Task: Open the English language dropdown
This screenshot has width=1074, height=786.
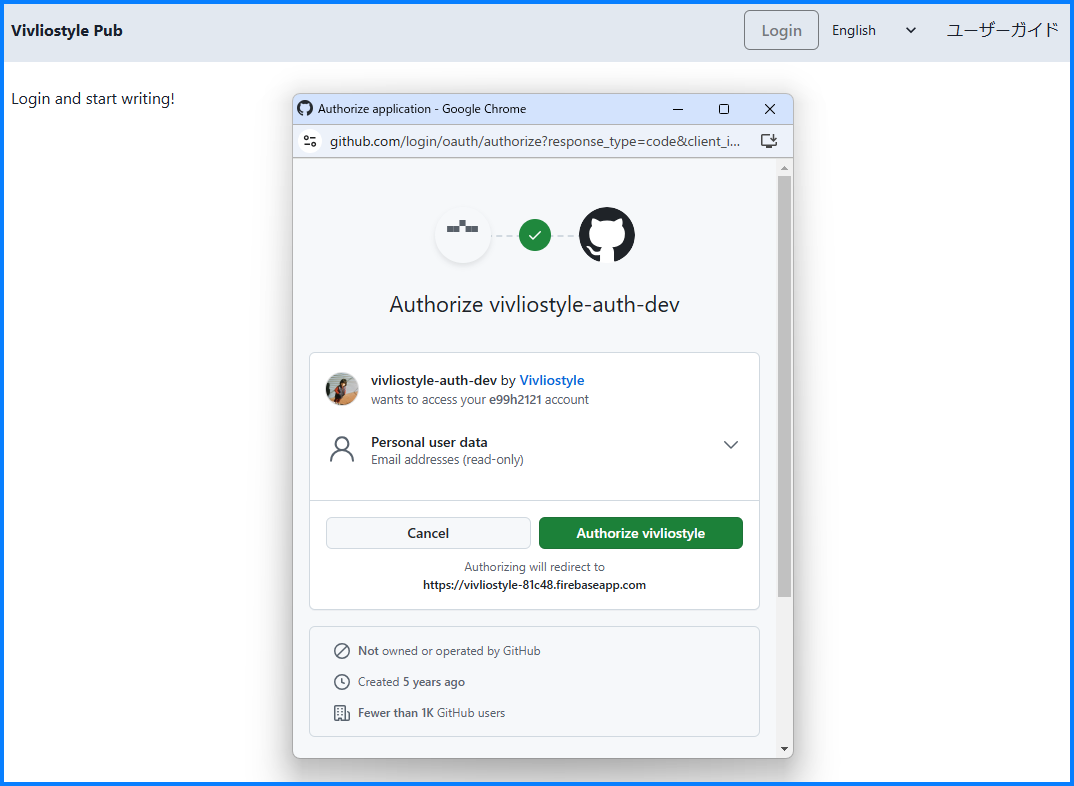Action: [873, 30]
